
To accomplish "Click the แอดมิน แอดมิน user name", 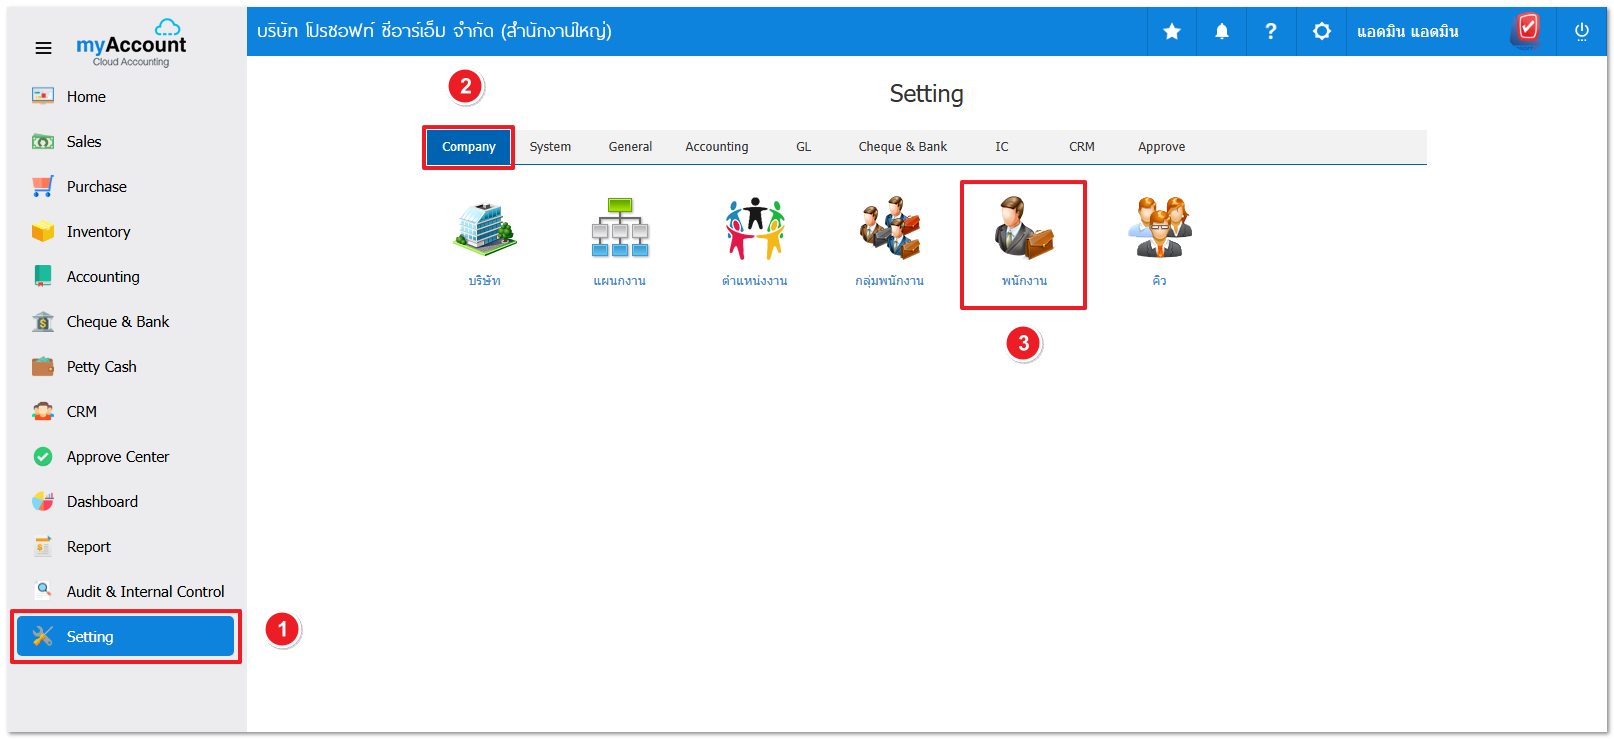I will pyautogui.click(x=1407, y=32).
